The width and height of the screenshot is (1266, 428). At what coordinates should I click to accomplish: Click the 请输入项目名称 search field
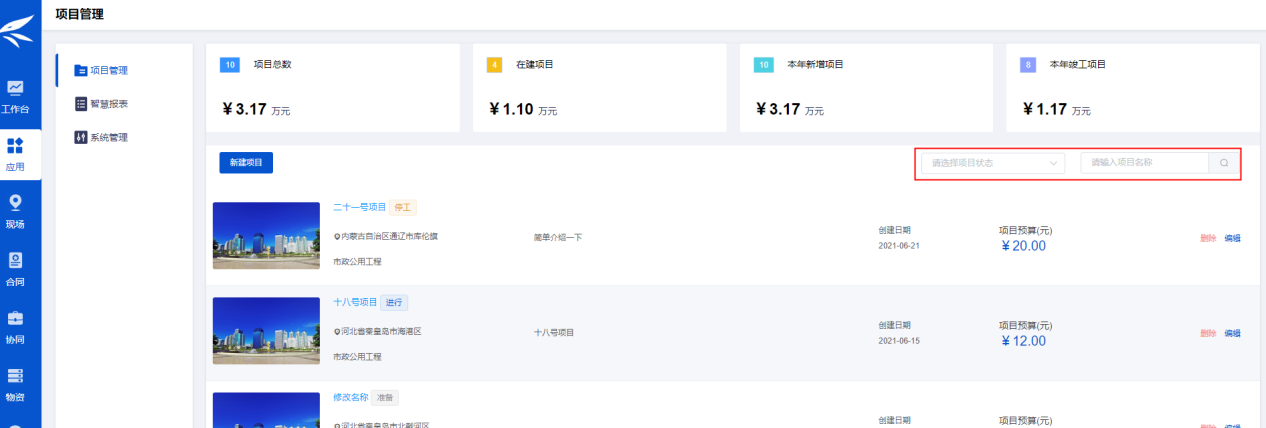(x=1144, y=162)
